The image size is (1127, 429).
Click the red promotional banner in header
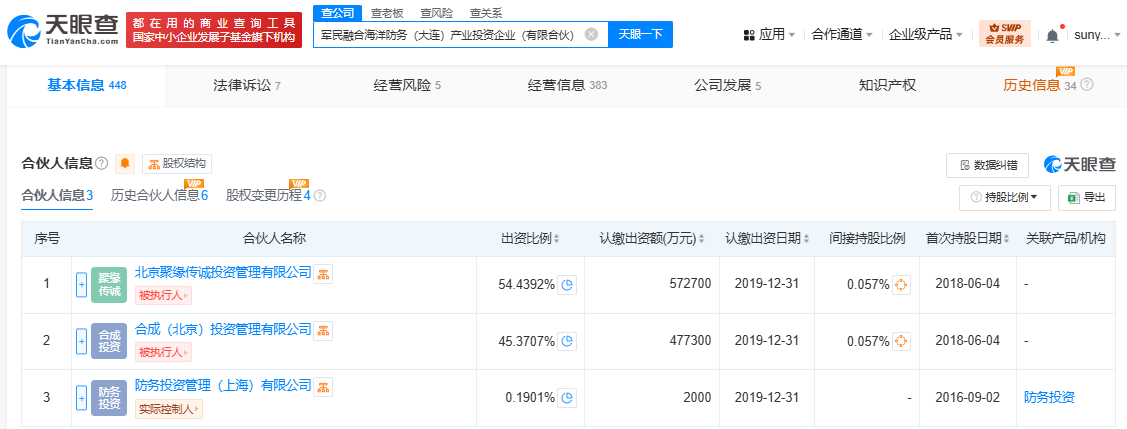[x=214, y=30]
